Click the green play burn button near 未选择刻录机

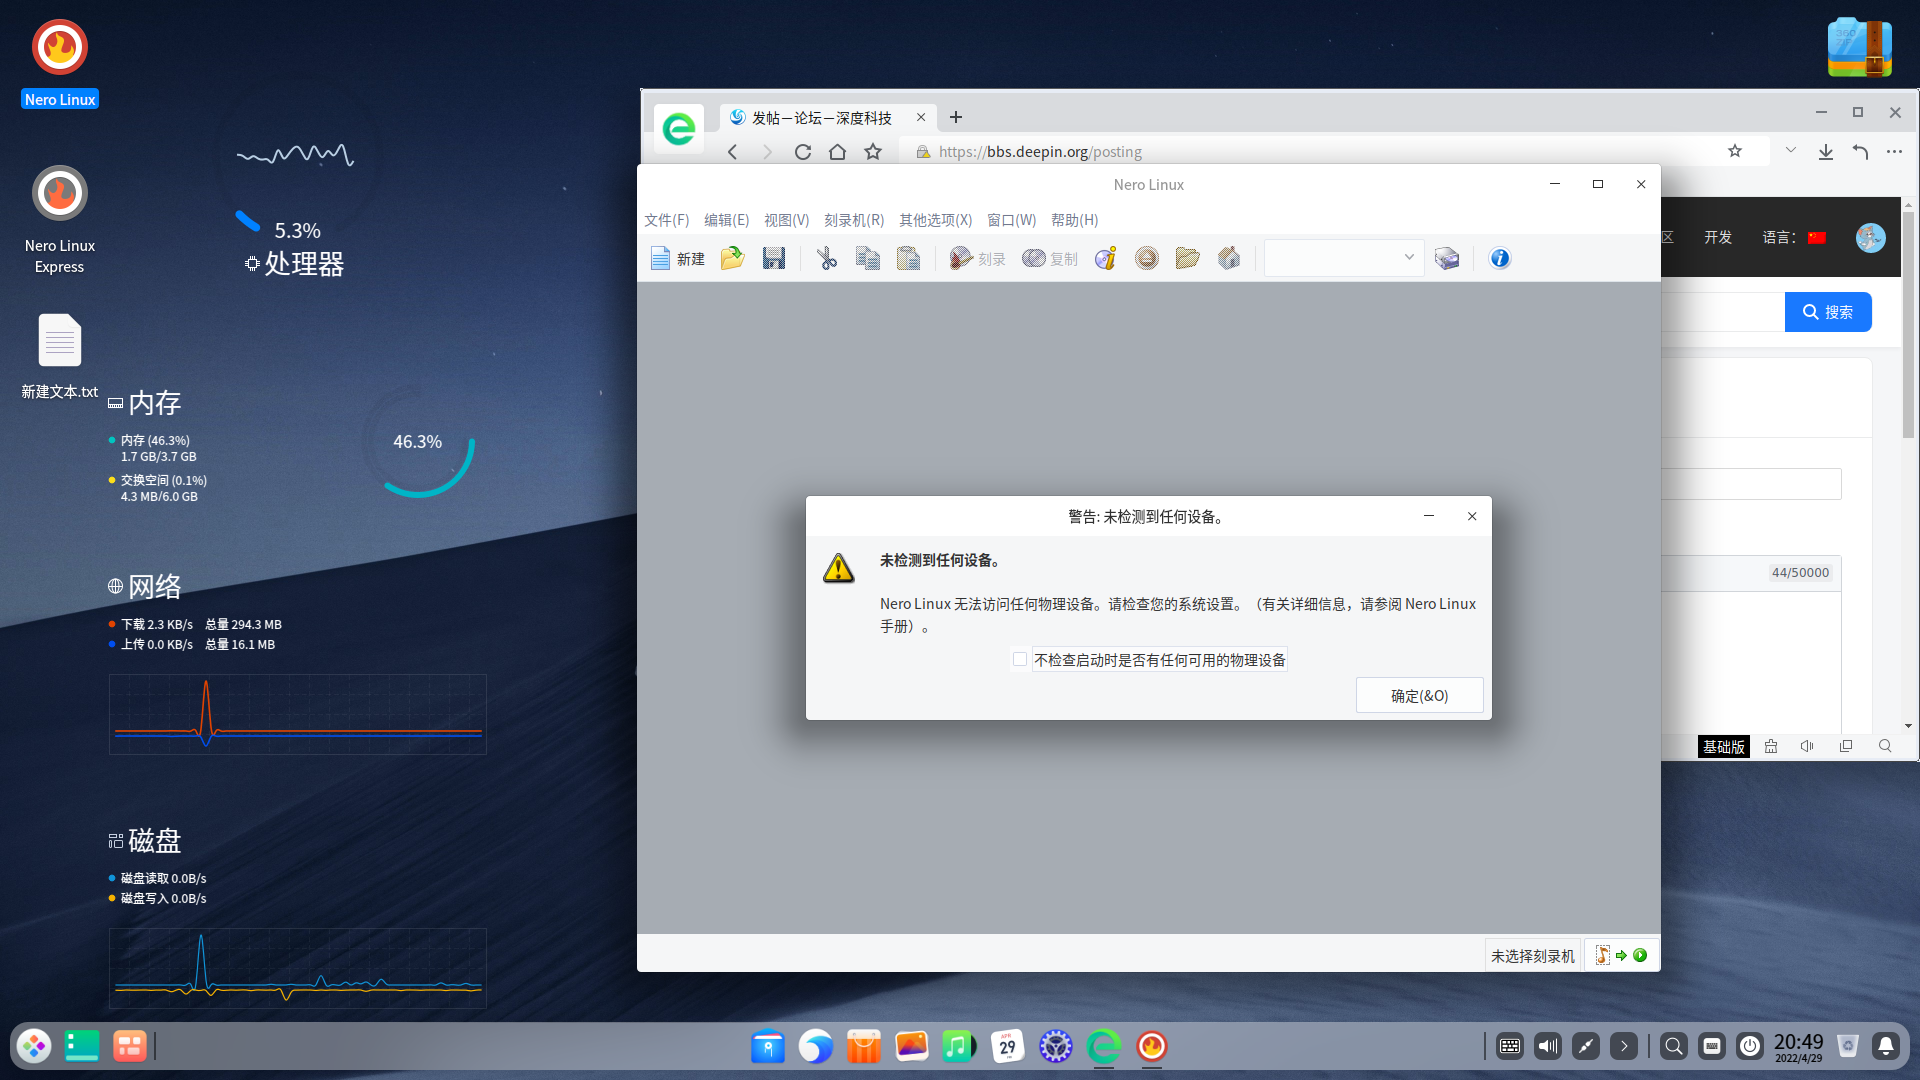[x=1641, y=955]
